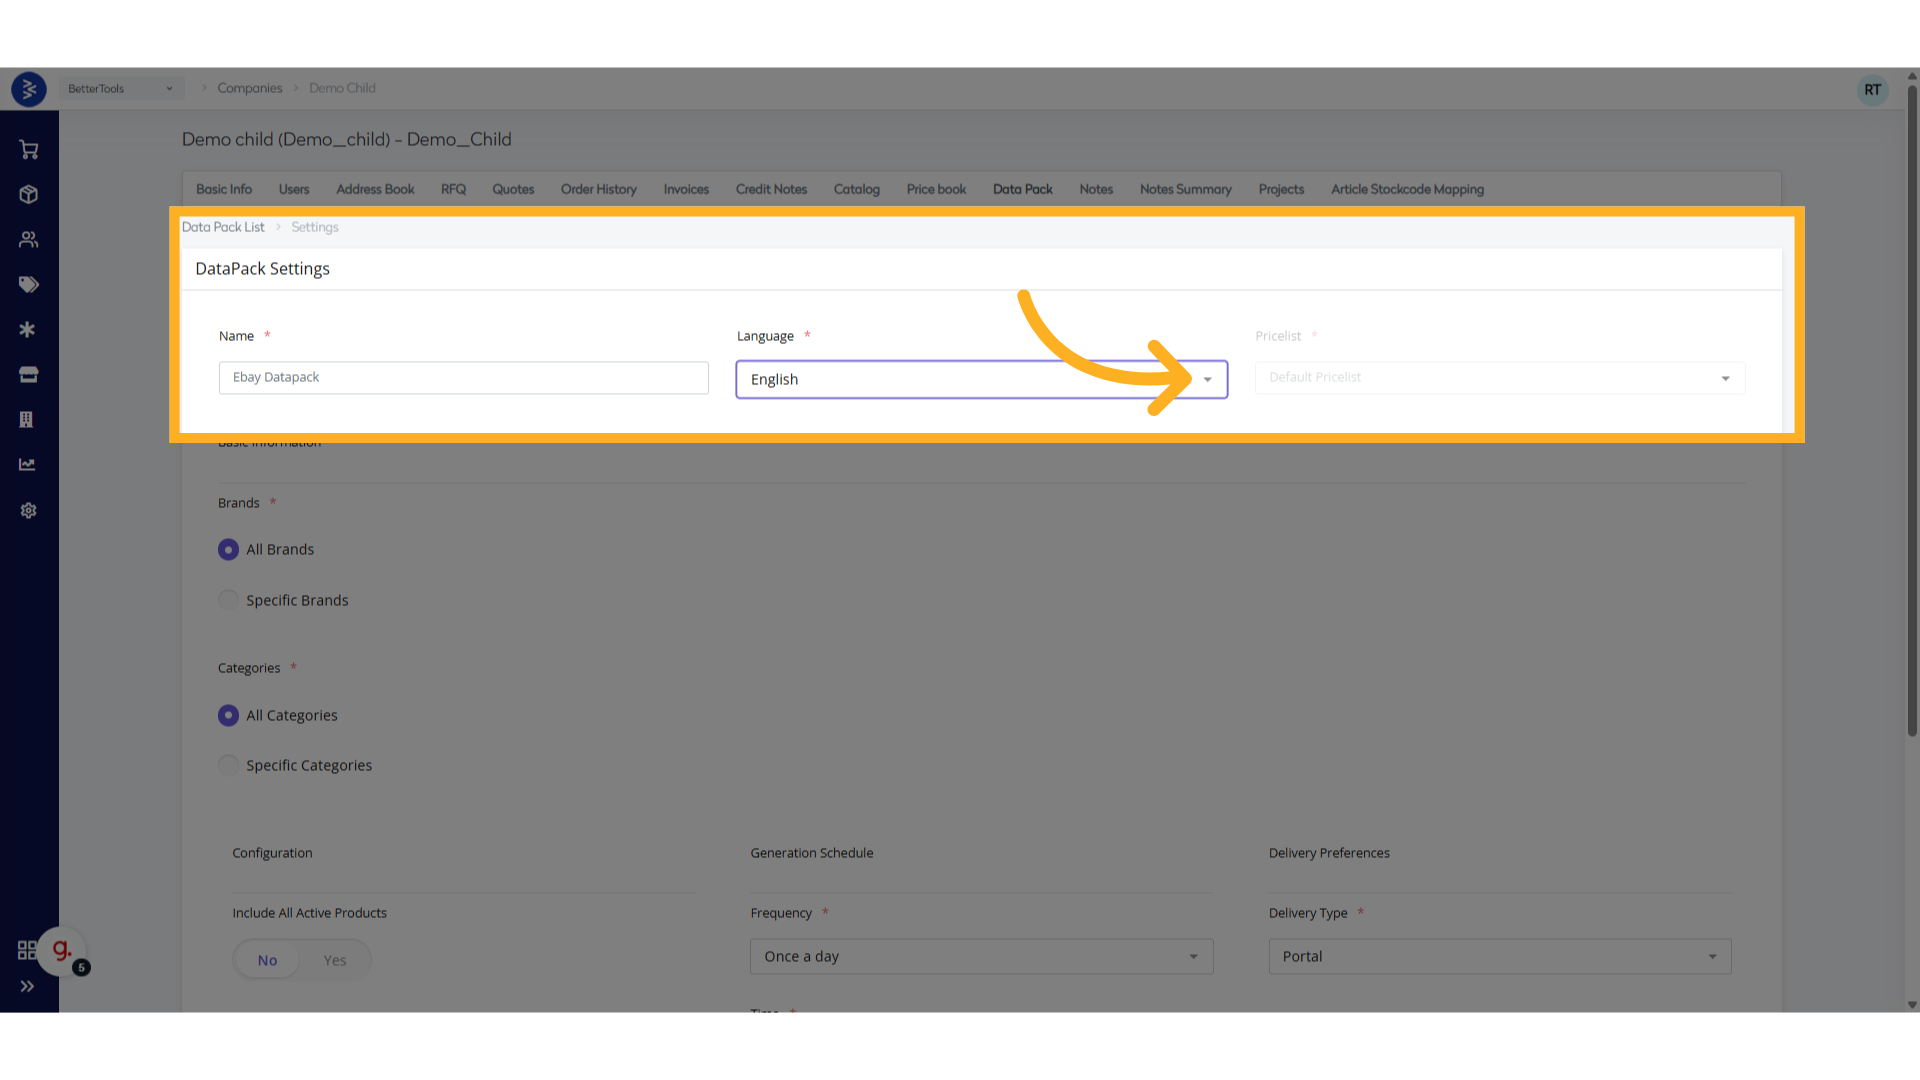Viewport: 1920px width, 1080px height.
Task: Click the price tags sidebar icon
Action: [x=28, y=285]
